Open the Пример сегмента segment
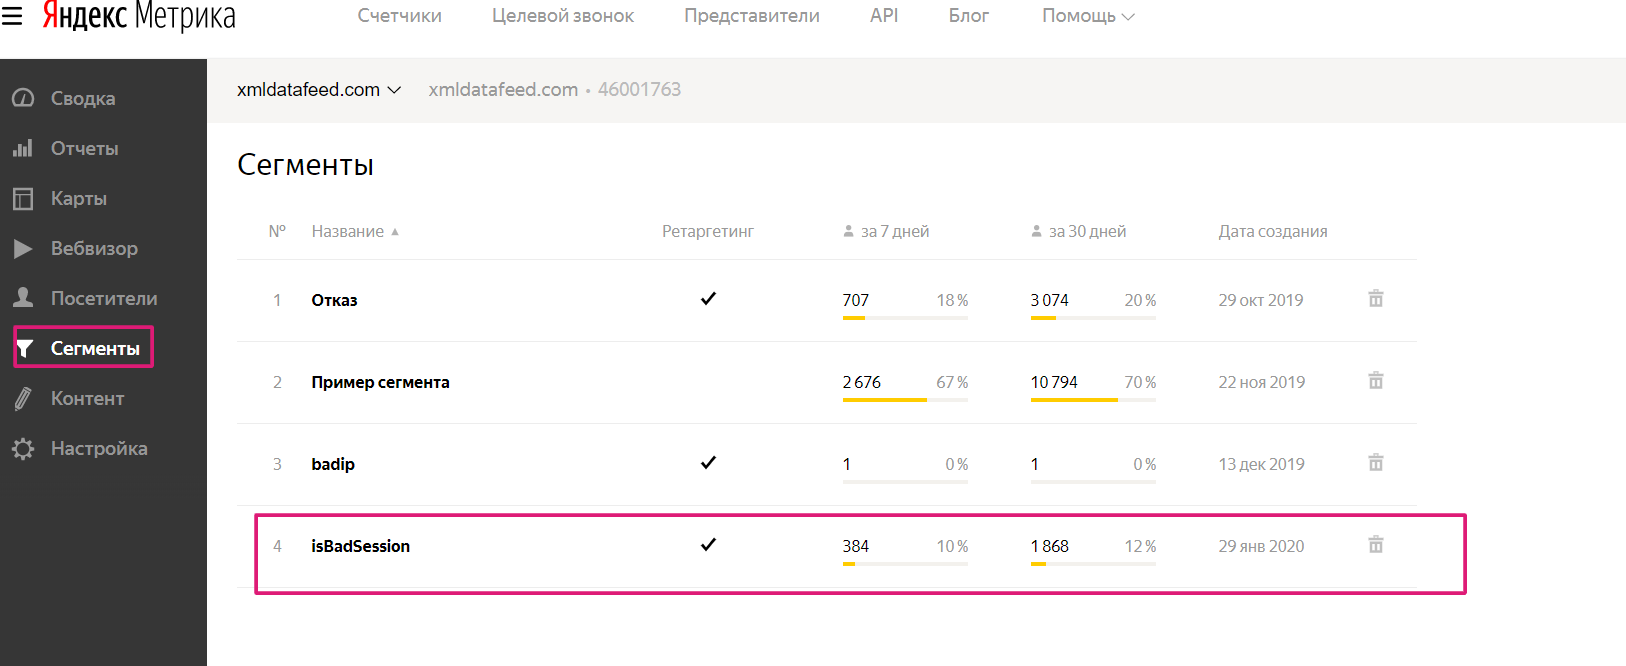This screenshot has width=1626, height=666. [380, 382]
